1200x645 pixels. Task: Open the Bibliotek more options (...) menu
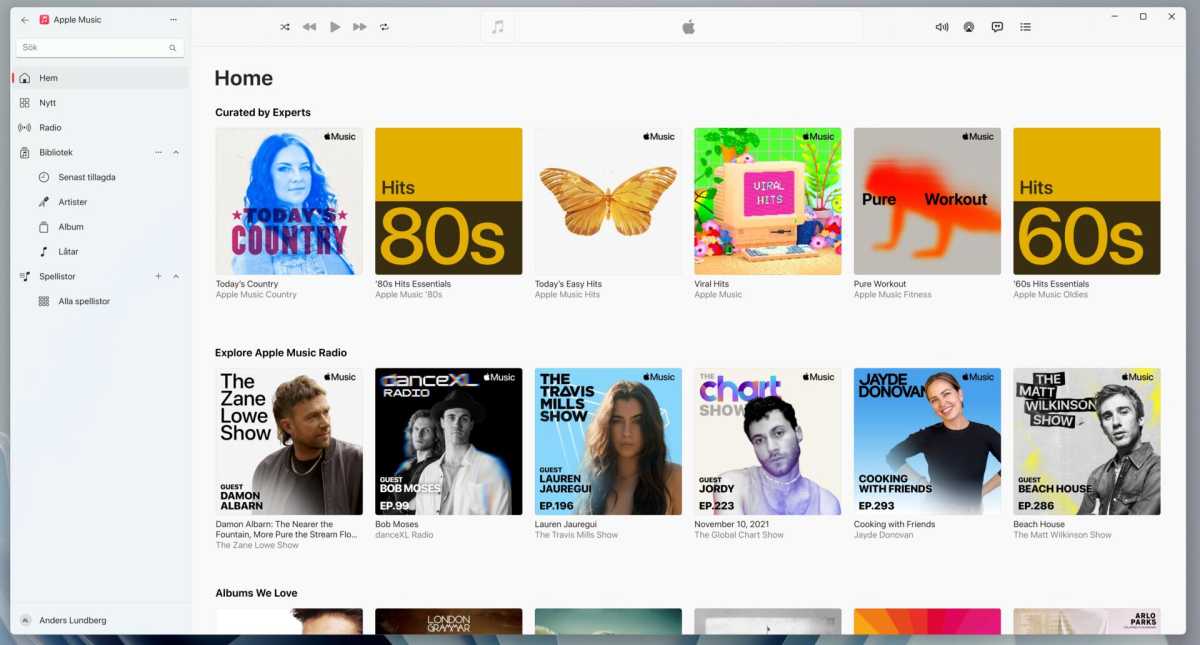[x=157, y=152]
